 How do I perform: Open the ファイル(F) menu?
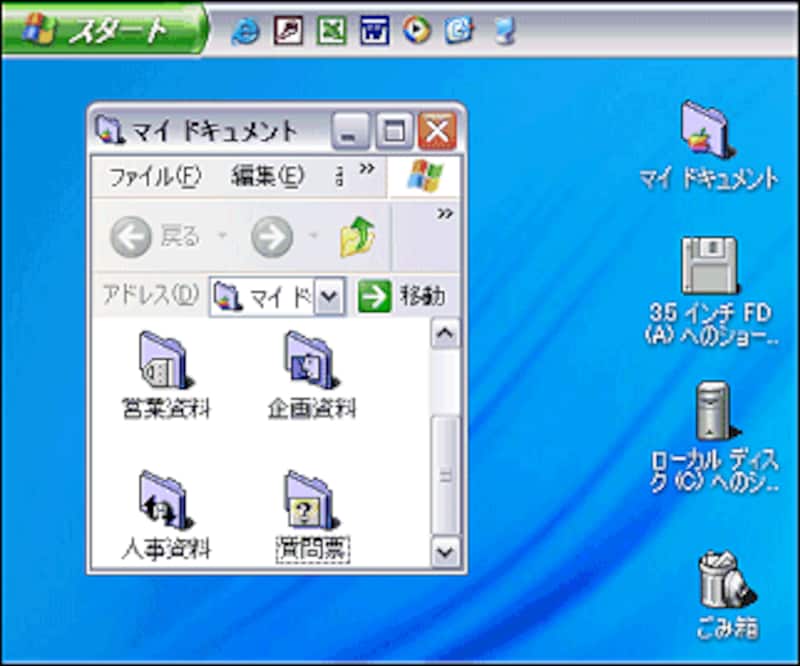(x=154, y=177)
